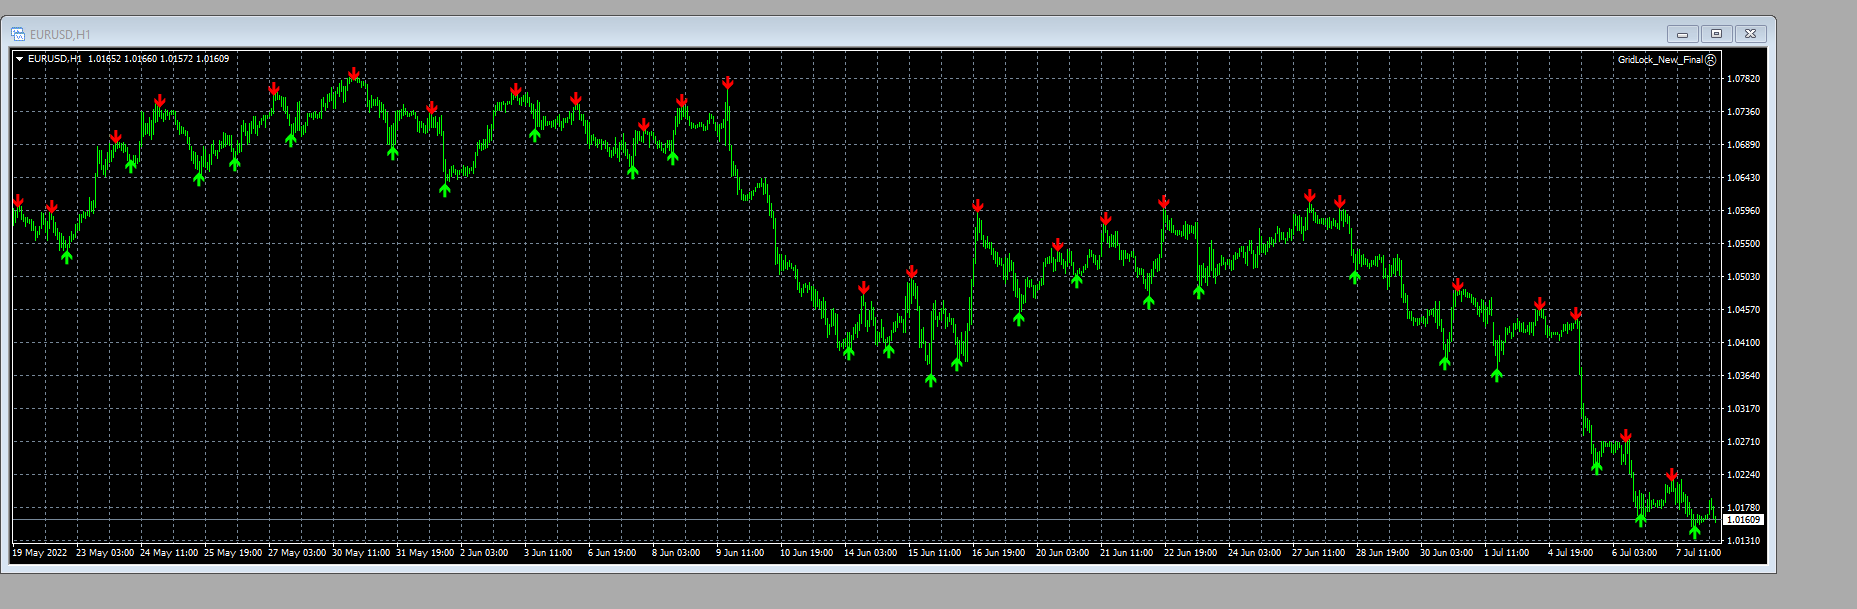Viewport: 1857px width, 609px height.
Task: Click the 15 Jun 11:00 time label
Action: click(x=935, y=553)
